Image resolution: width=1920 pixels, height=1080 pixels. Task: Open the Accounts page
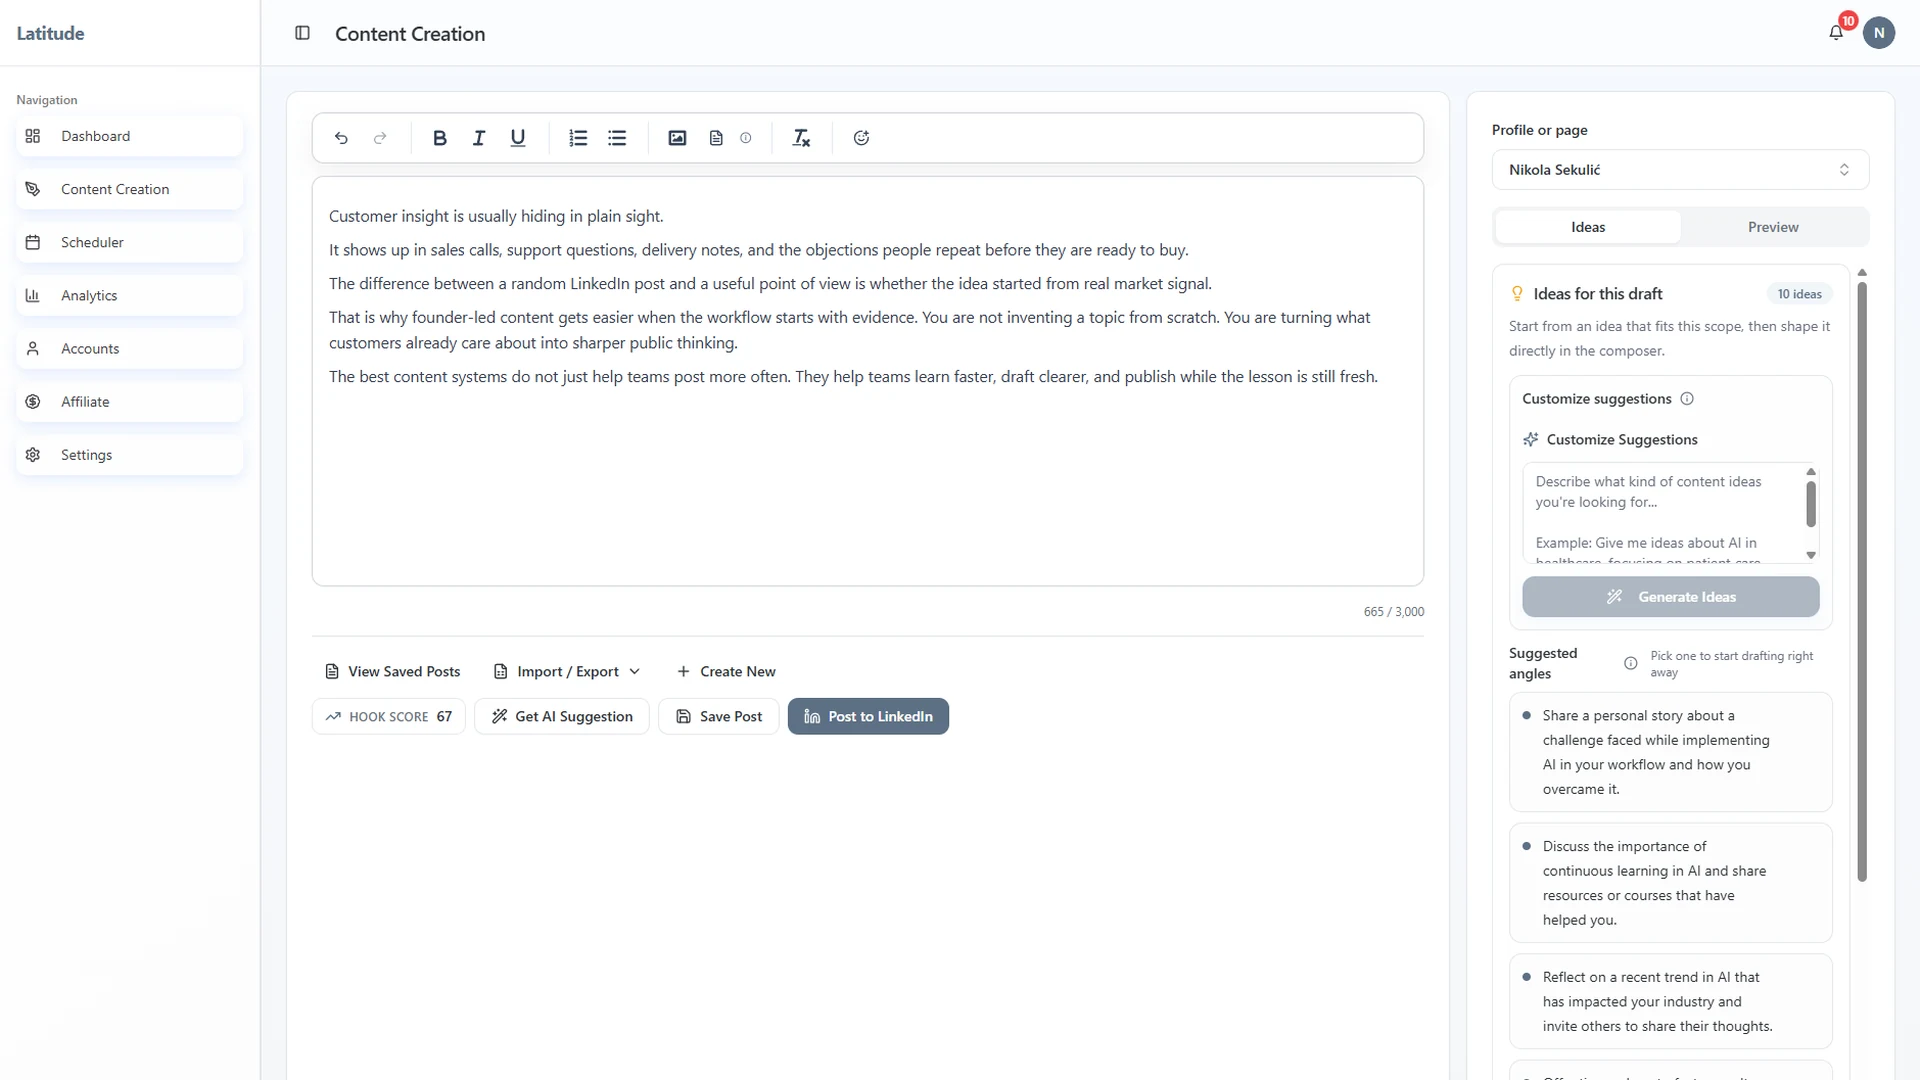pyautogui.click(x=129, y=348)
